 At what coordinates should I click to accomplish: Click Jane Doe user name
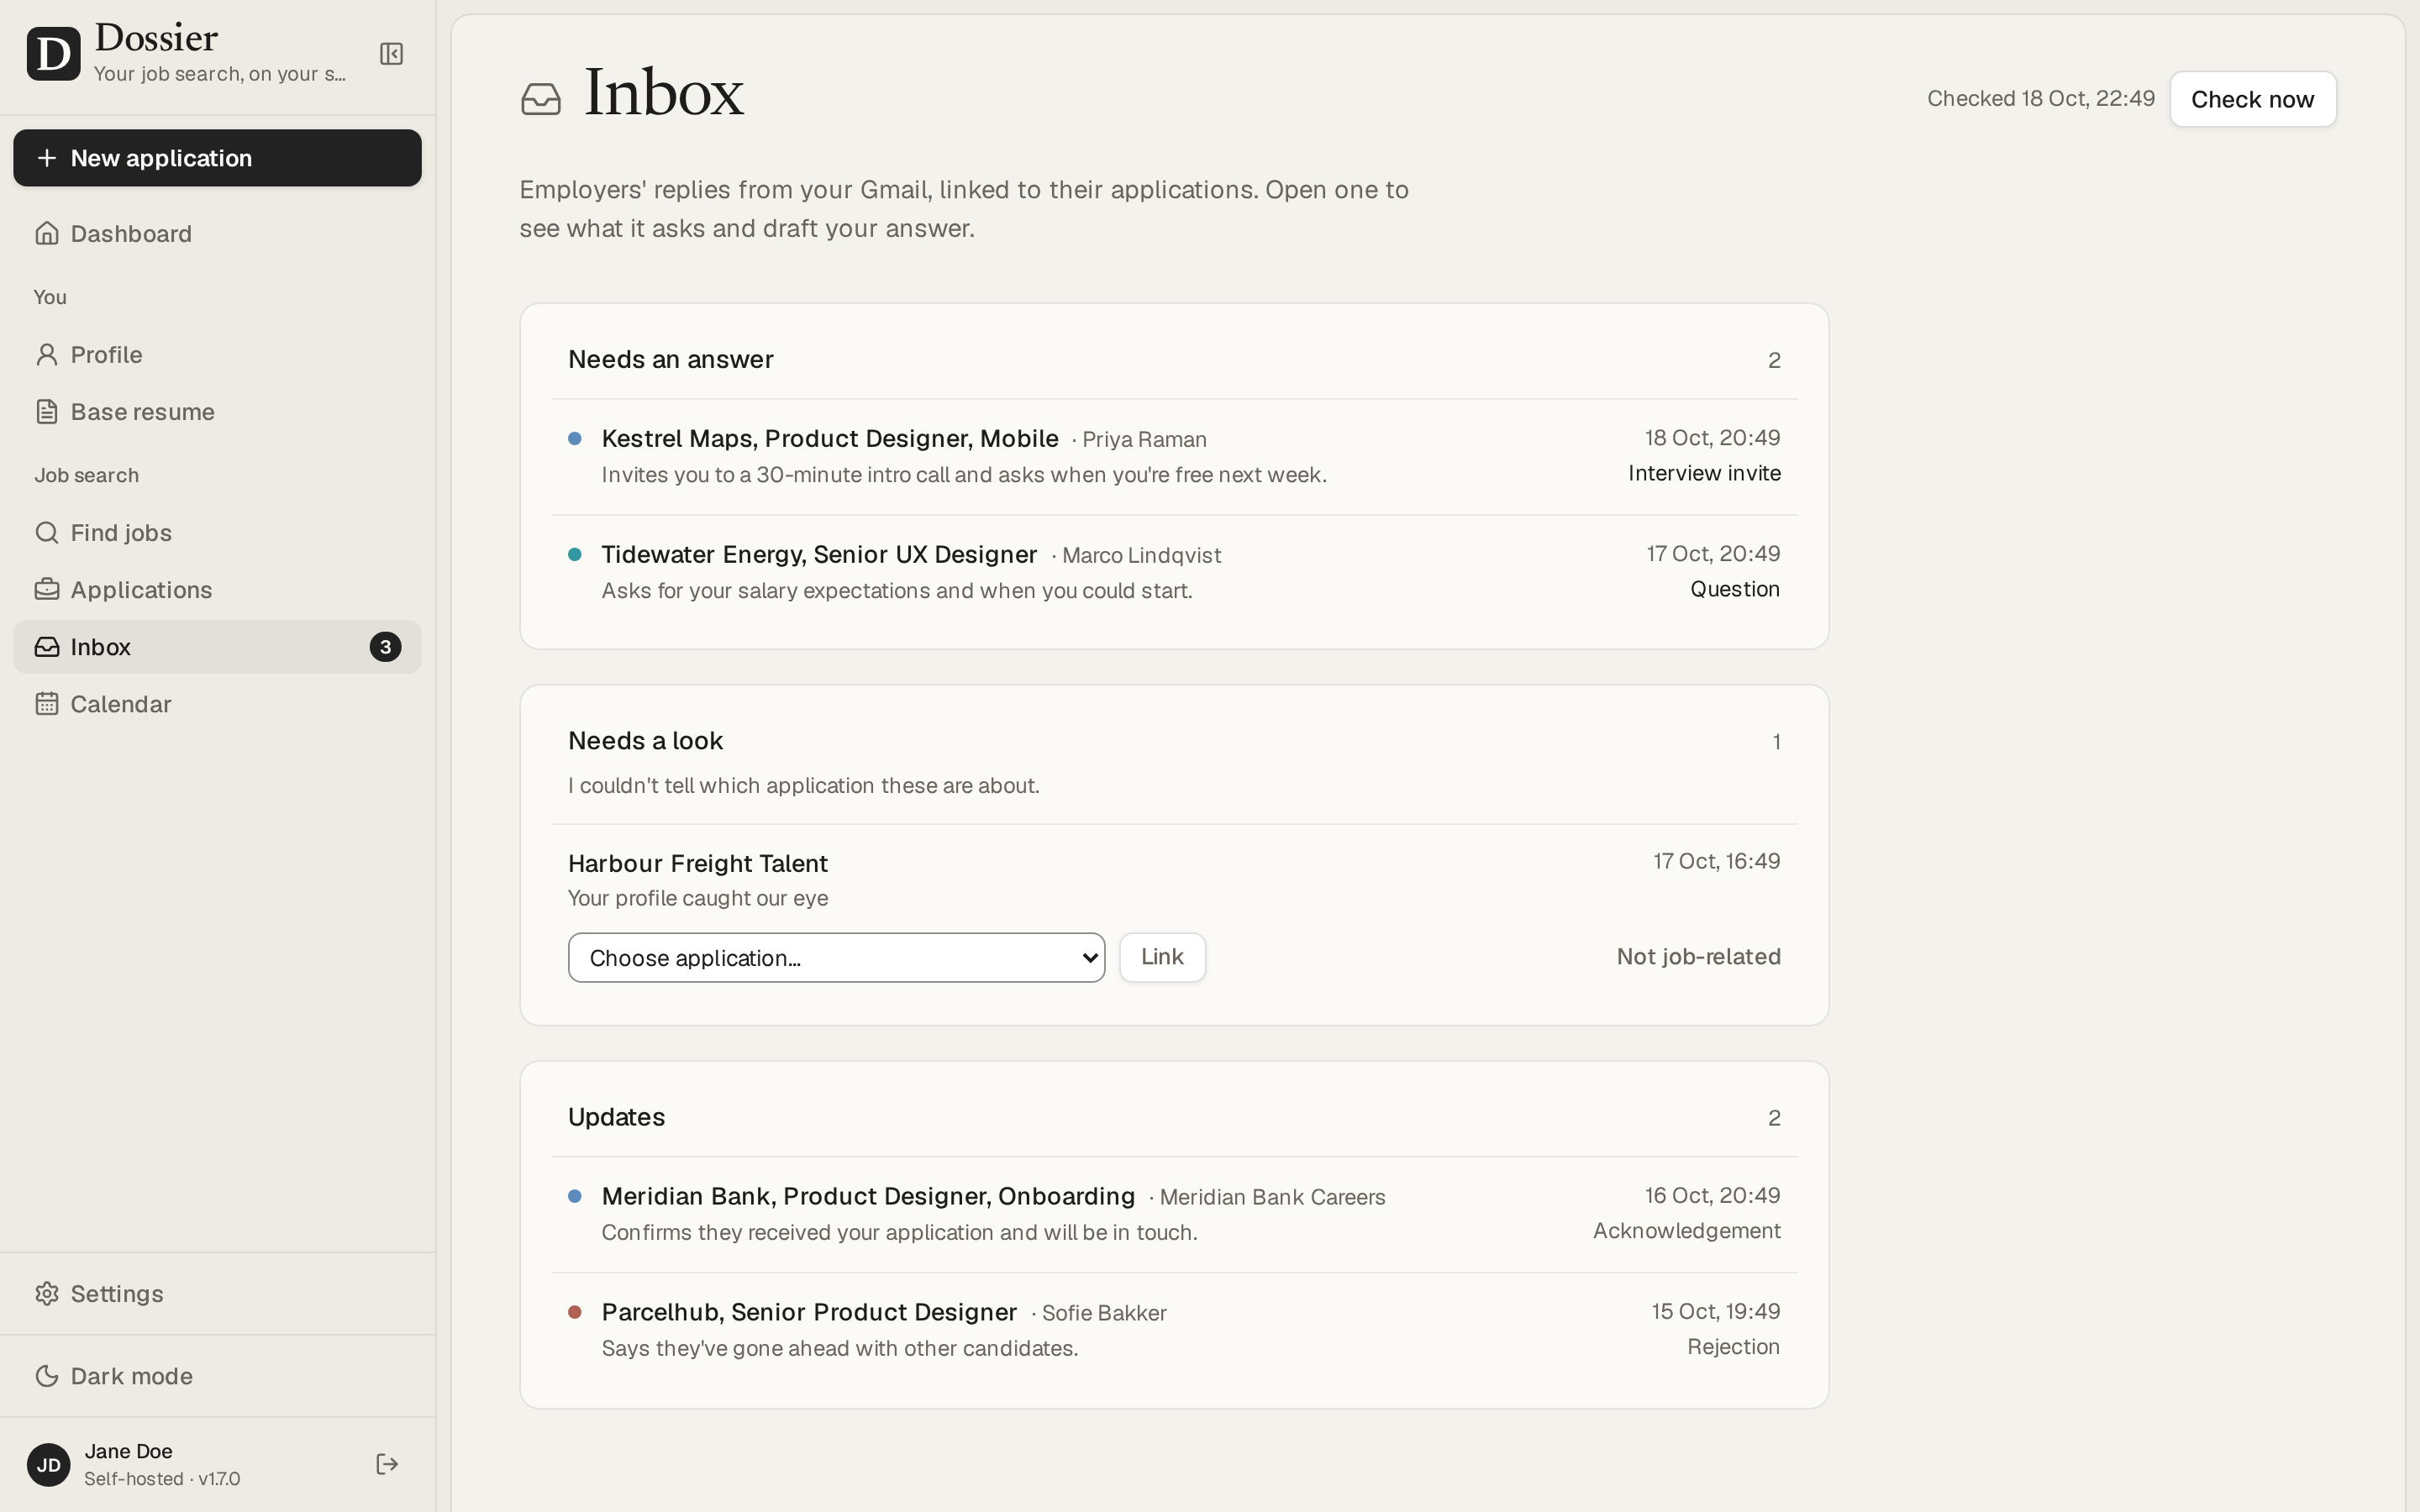pyautogui.click(x=128, y=1451)
